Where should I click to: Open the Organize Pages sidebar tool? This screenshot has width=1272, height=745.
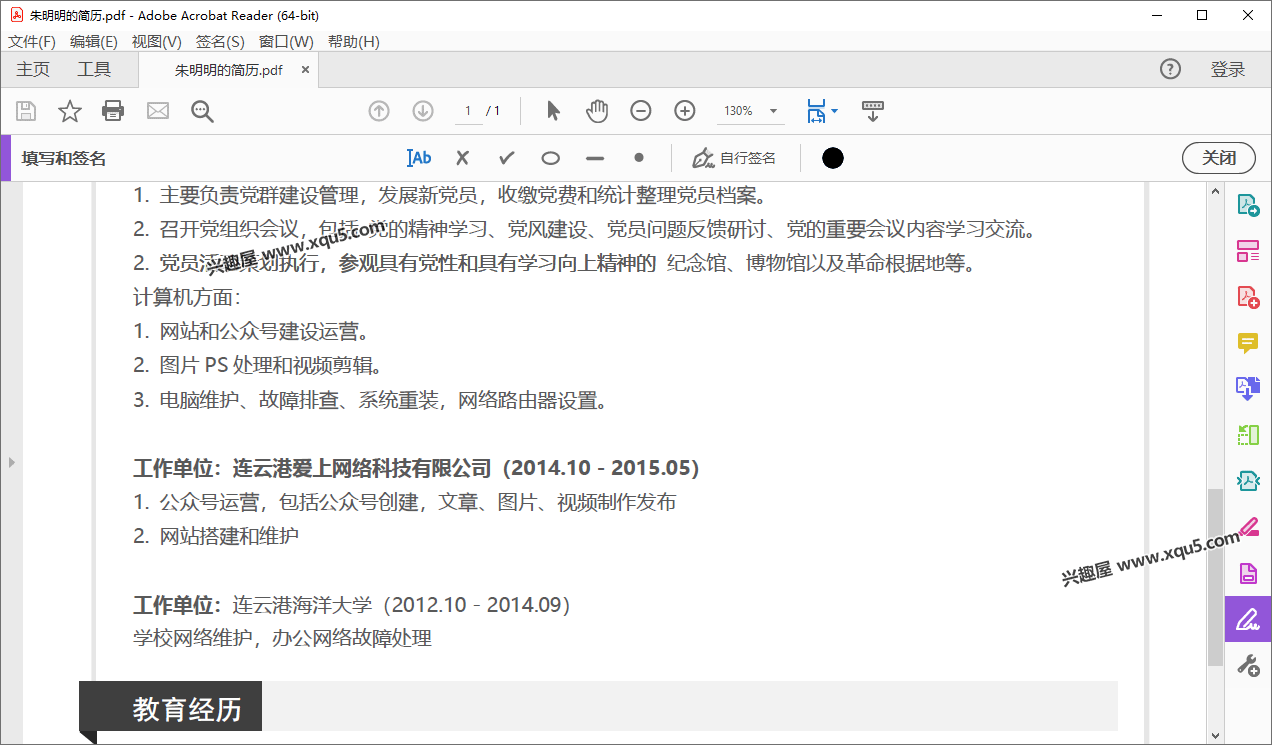pos(1248,251)
